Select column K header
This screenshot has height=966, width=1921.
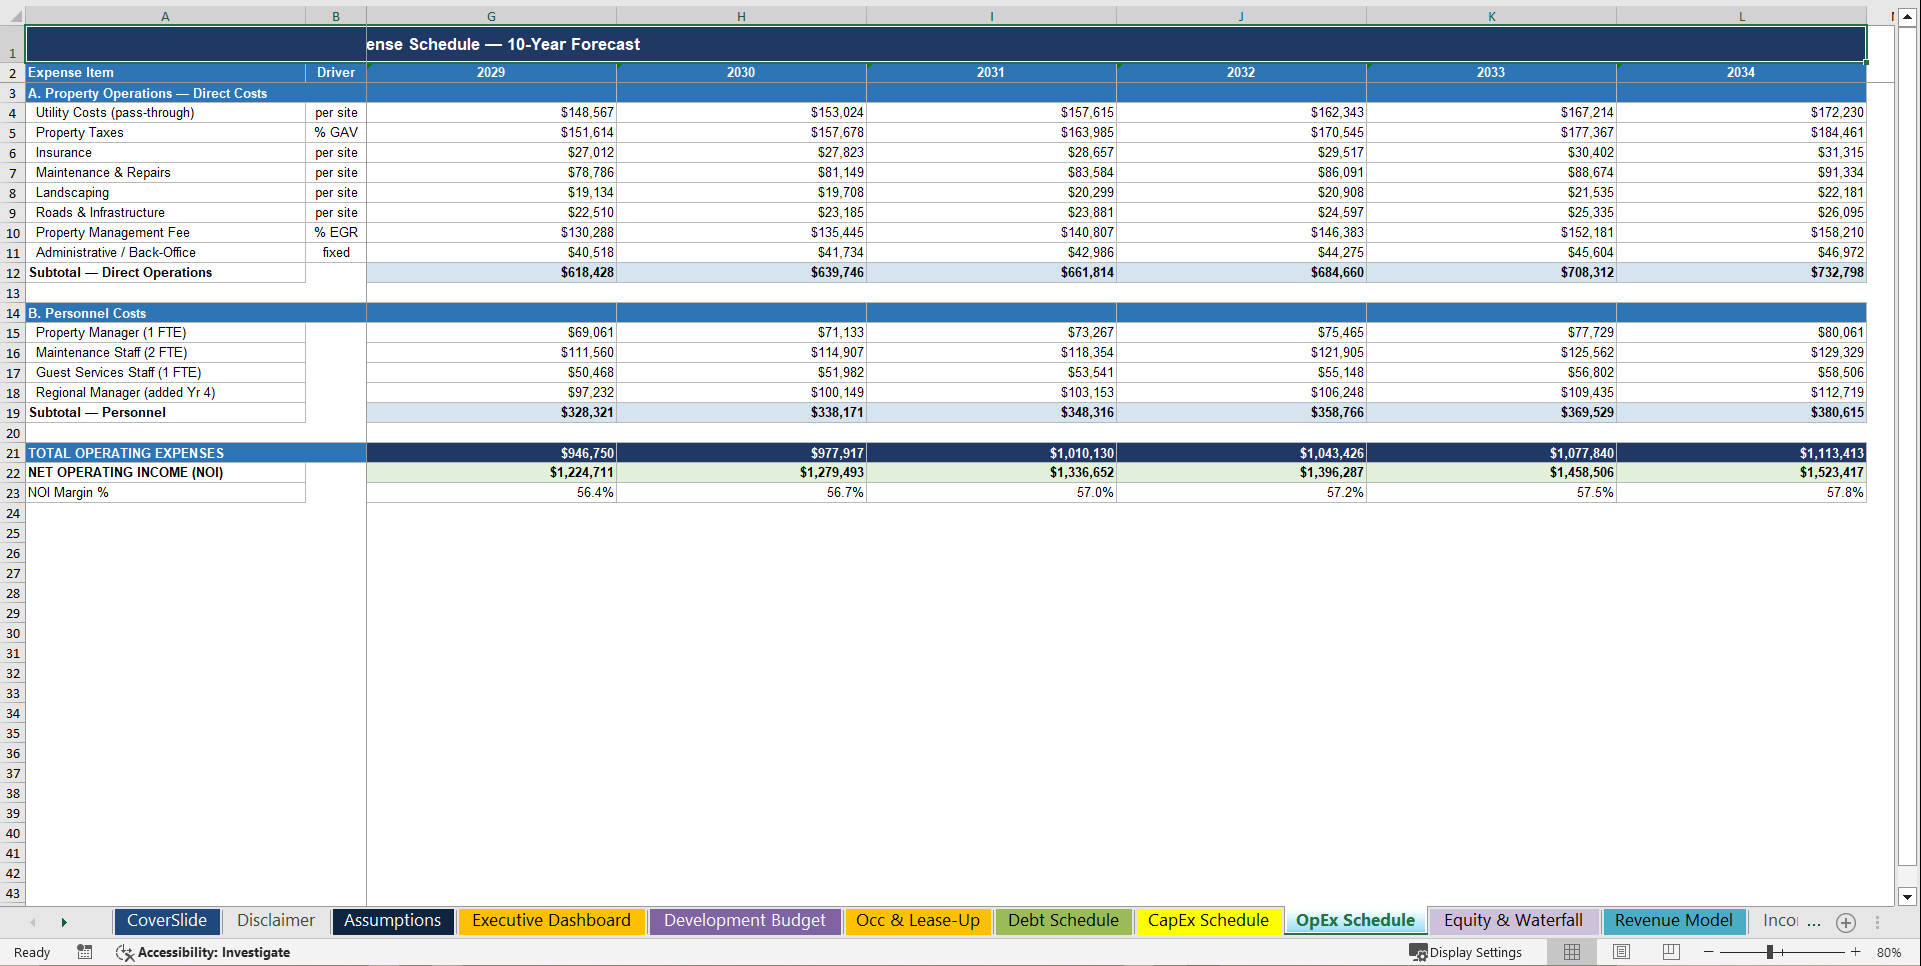(1491, 16)
